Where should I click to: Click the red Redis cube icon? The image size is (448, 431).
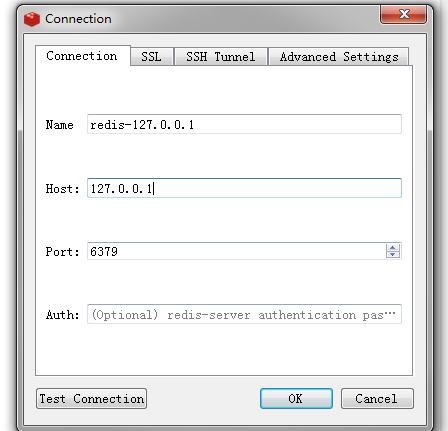32,19
